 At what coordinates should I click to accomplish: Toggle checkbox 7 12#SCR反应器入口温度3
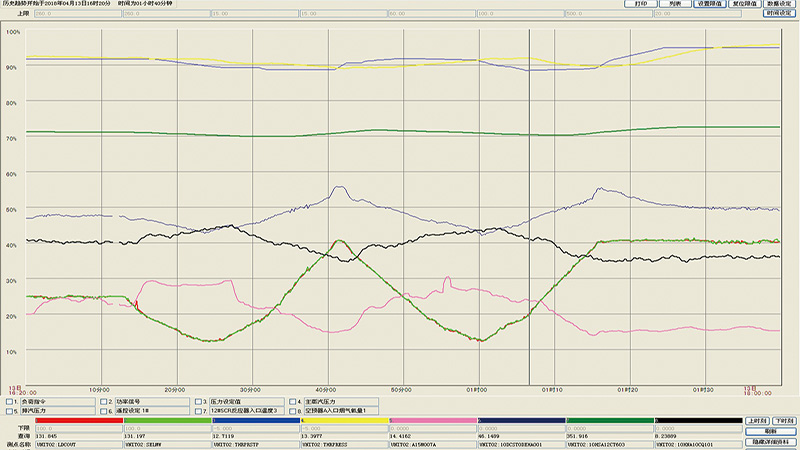coord(198,411)
